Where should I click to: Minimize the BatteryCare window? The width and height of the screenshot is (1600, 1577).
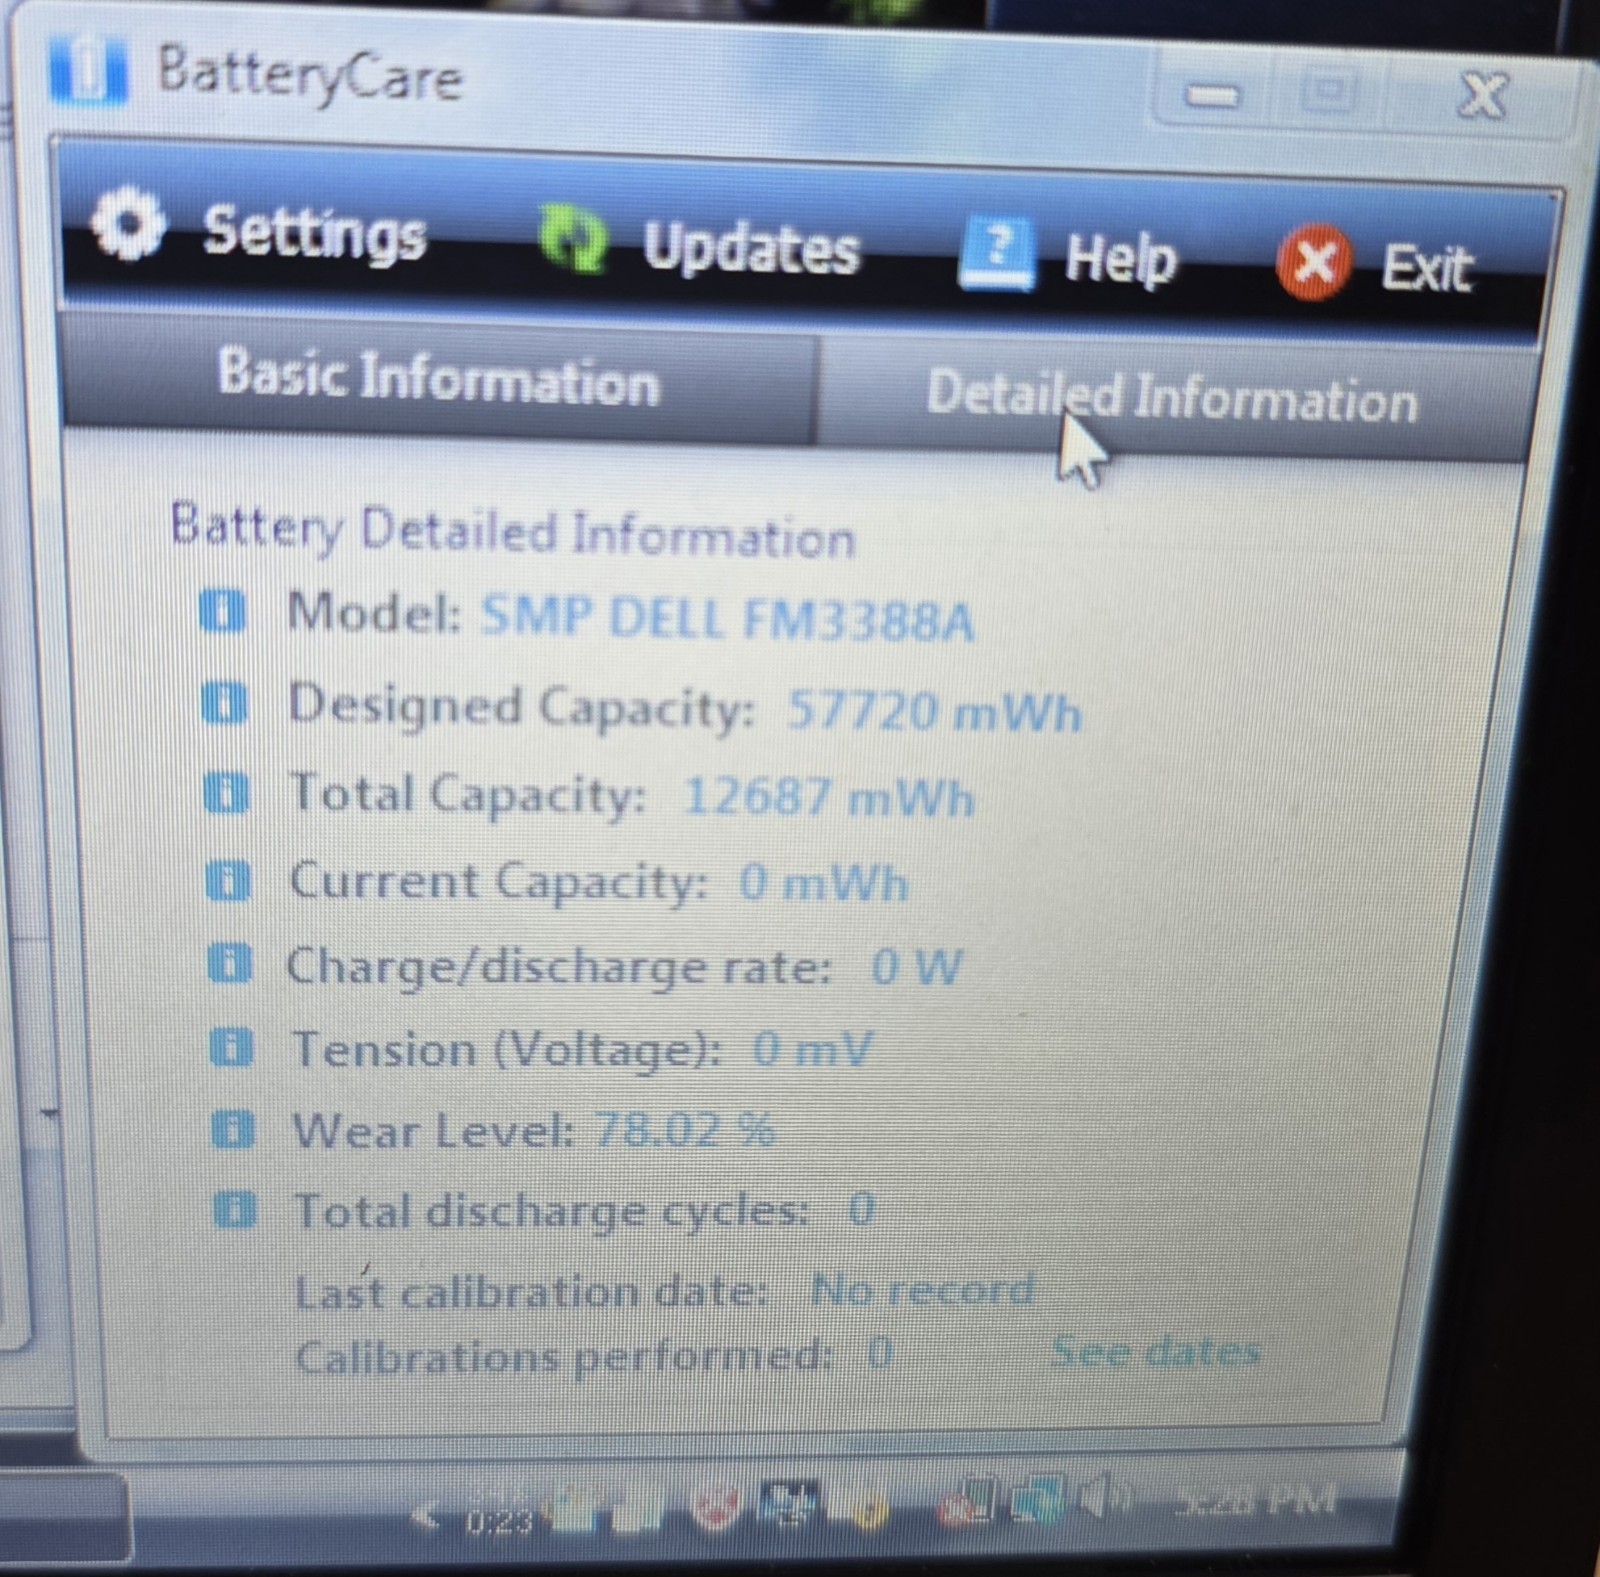point(1212,96)
